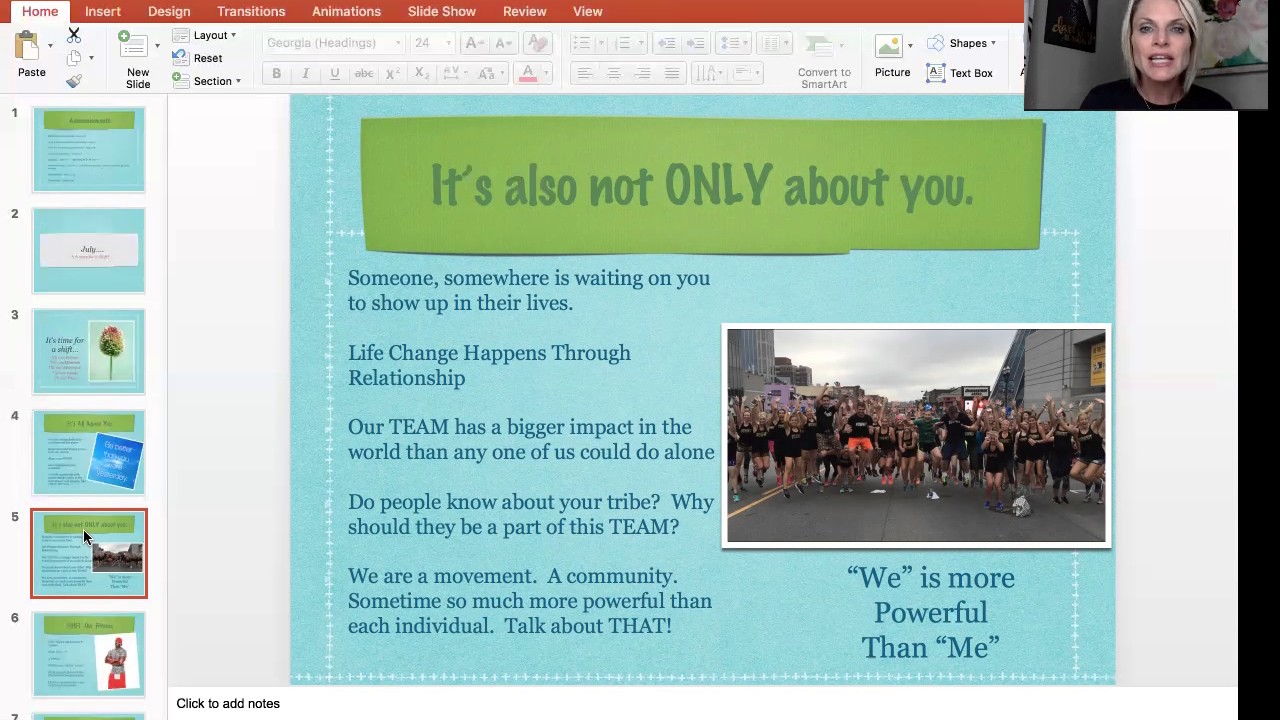Expand the New Slide dropdown arrow
The image size is (1280, 720).
(x=157, y=46)
